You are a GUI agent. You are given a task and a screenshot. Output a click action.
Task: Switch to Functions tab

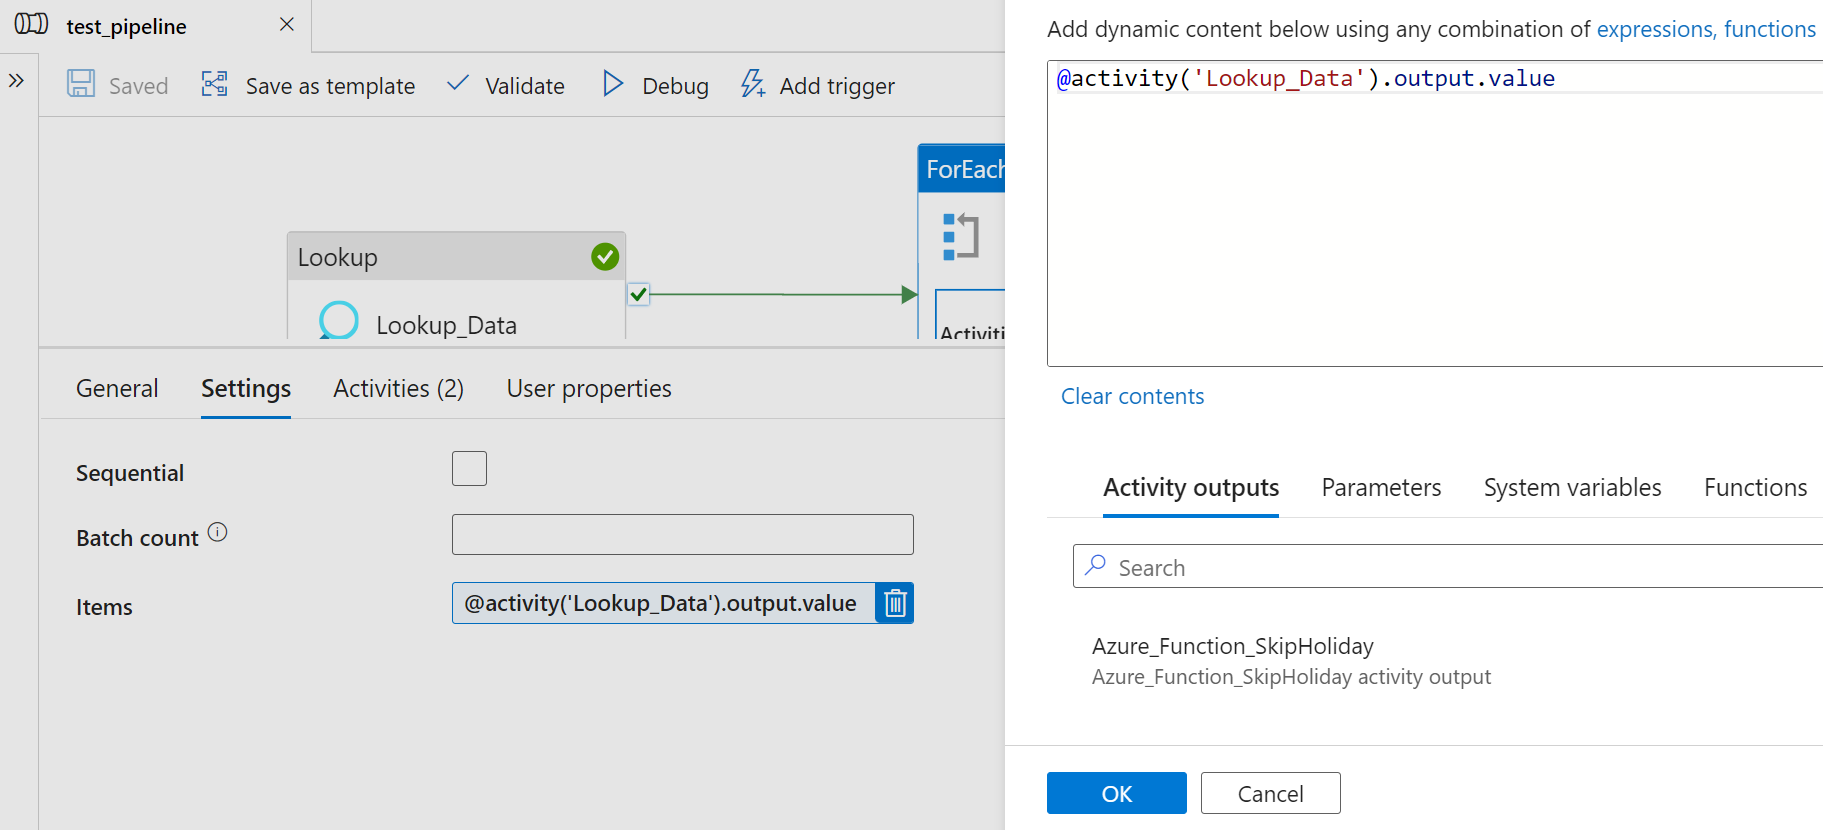[x=1755, y=487]
